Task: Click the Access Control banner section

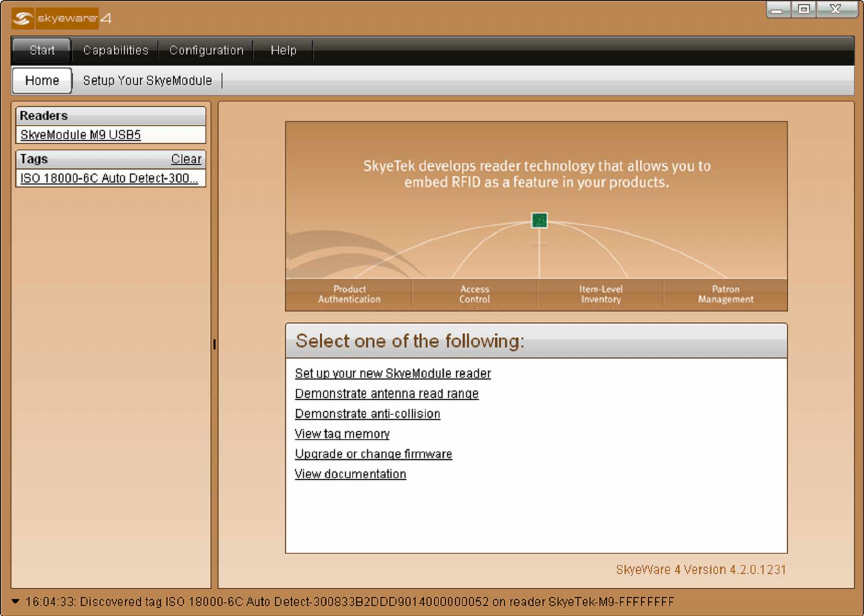Action: pos(474,294)
